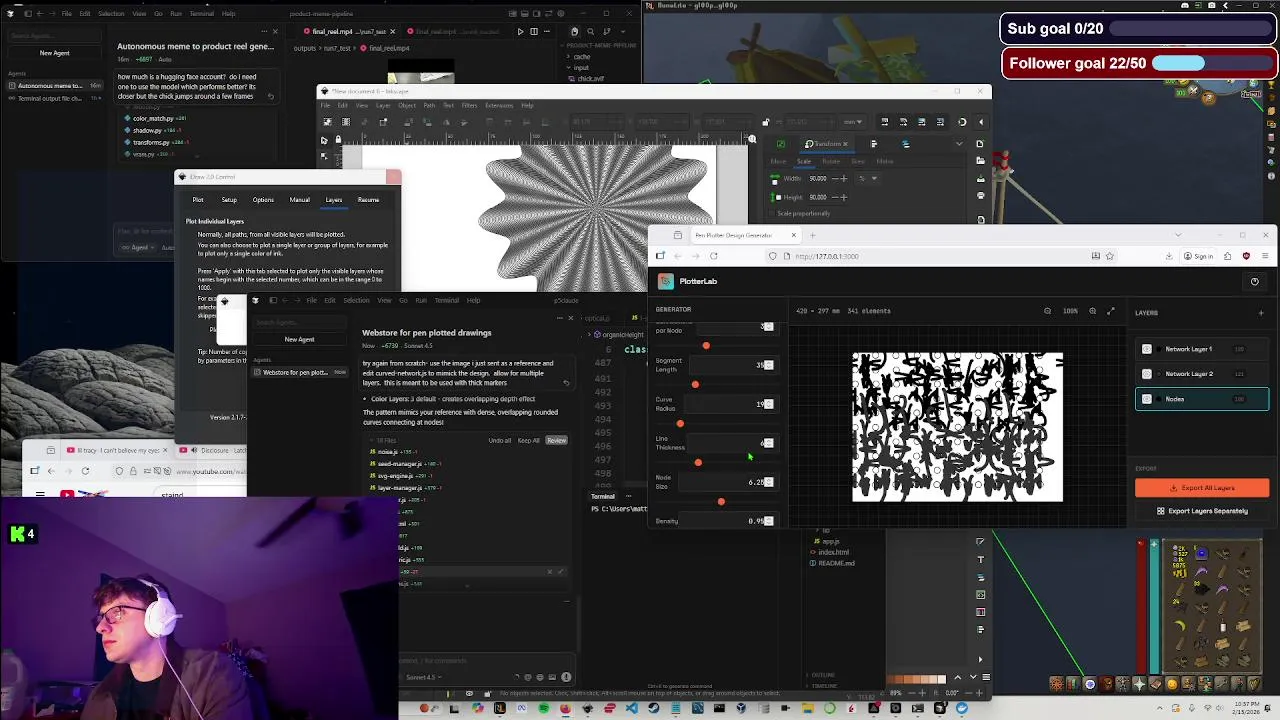This screenshot has height=720, width=1280.
Task: Click Undo all in the Cursor changes list
Action: (x=500, y=440)
